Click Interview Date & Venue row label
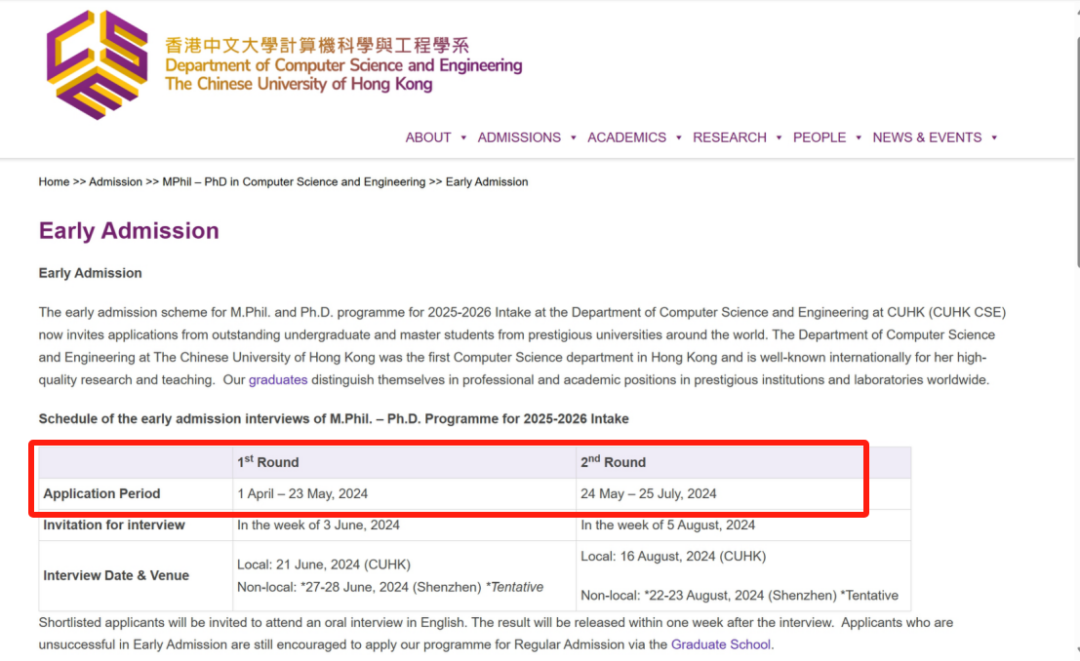Screen dimensions: 1080x661 [x=116, y=576]
